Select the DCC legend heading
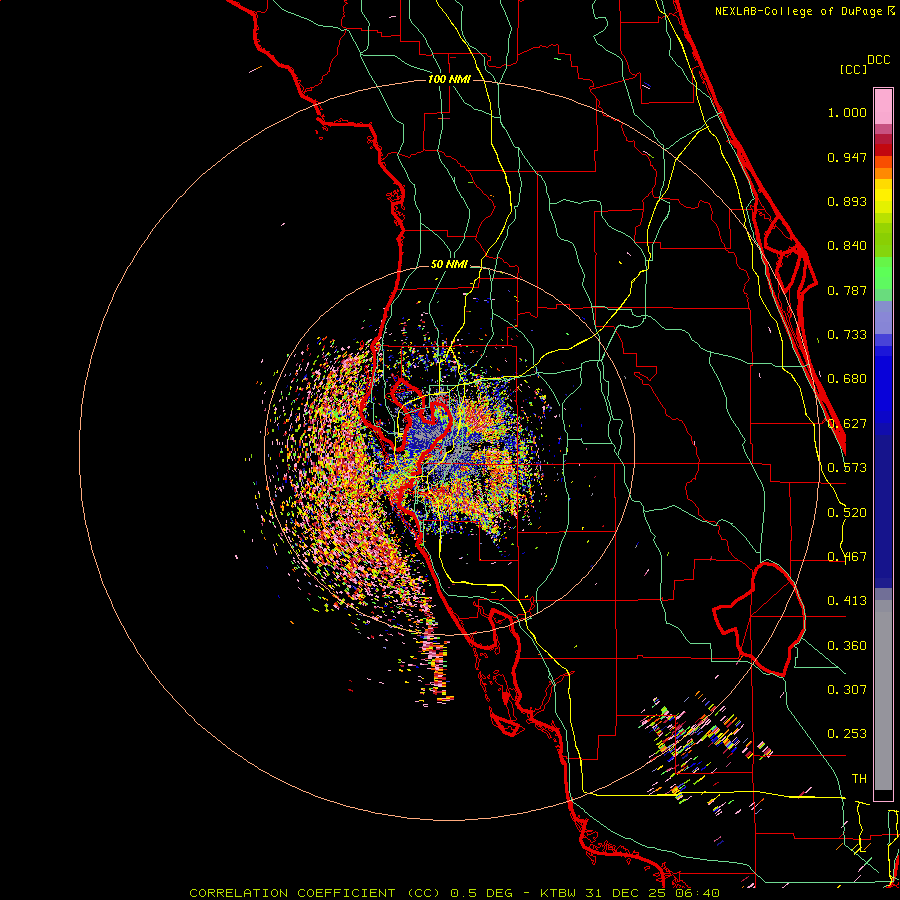Image resolution: width=900 pixels, height=900 pixels. coord(878,60)
